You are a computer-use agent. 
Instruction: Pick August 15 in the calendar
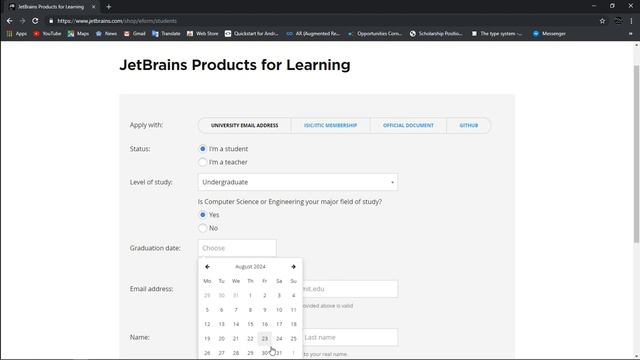click(250, 324)
